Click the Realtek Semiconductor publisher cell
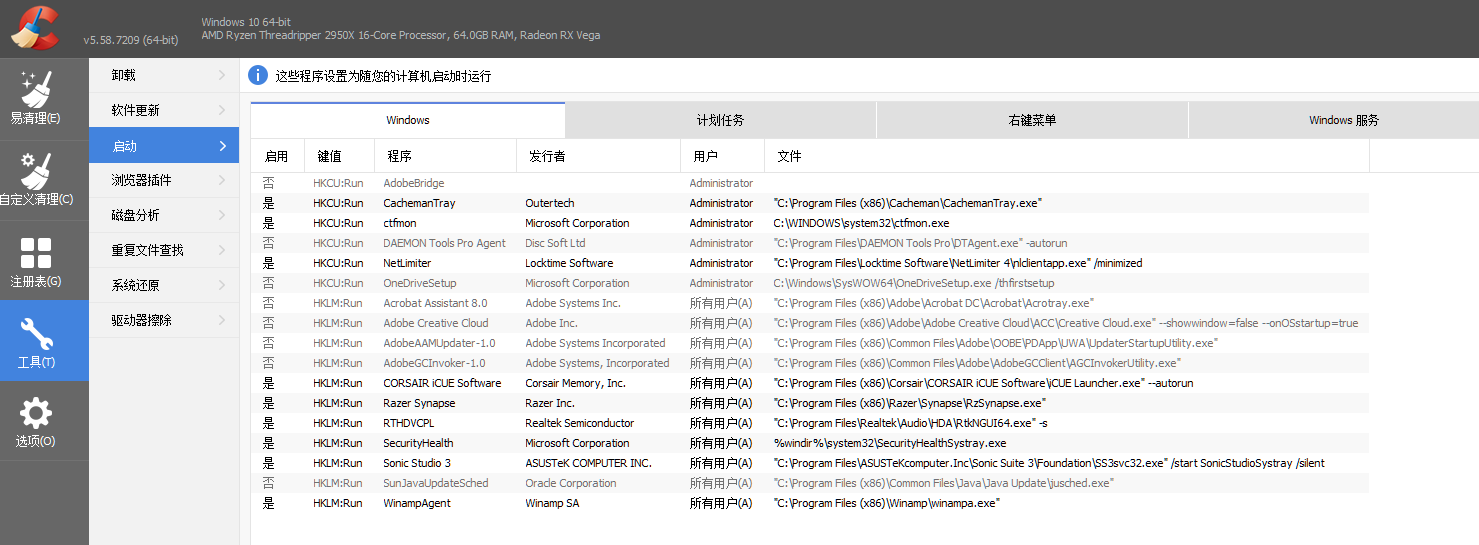This screenshot has height=545, width=1479. pyautogui.click(x=580, y=423)
